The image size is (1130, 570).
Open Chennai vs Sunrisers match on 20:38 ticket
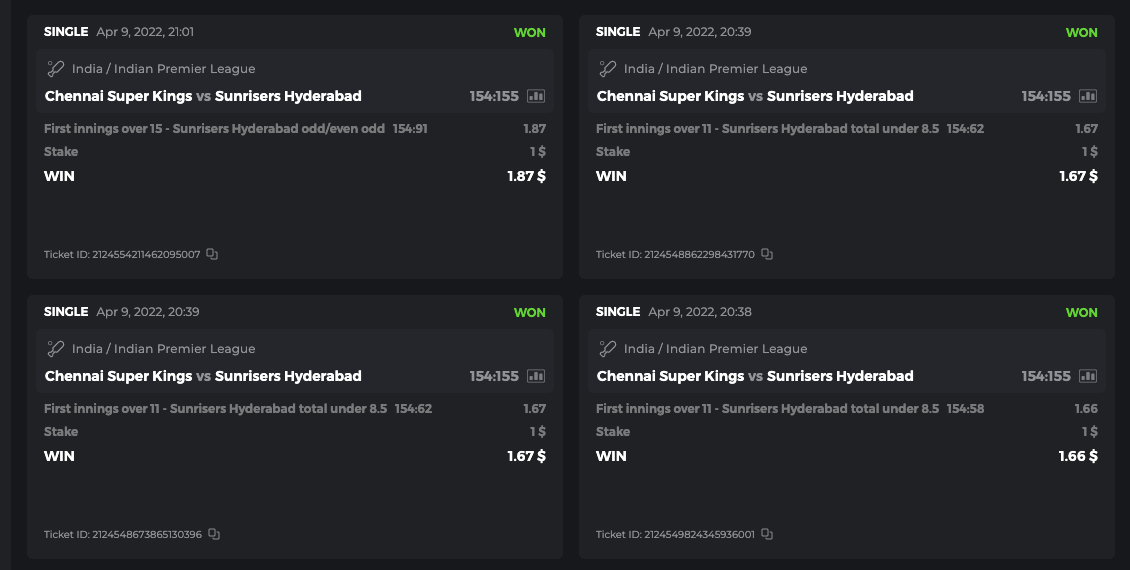click(x=755, y=376)
